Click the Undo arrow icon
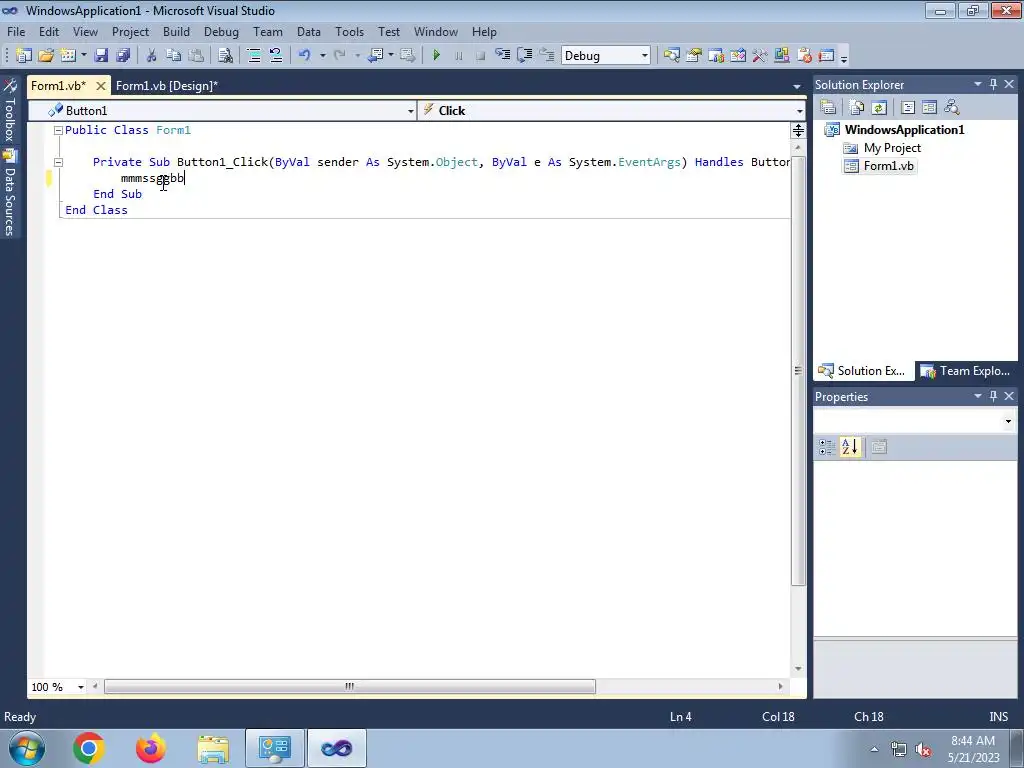The image size is (1024, 768). pos(304,56)
